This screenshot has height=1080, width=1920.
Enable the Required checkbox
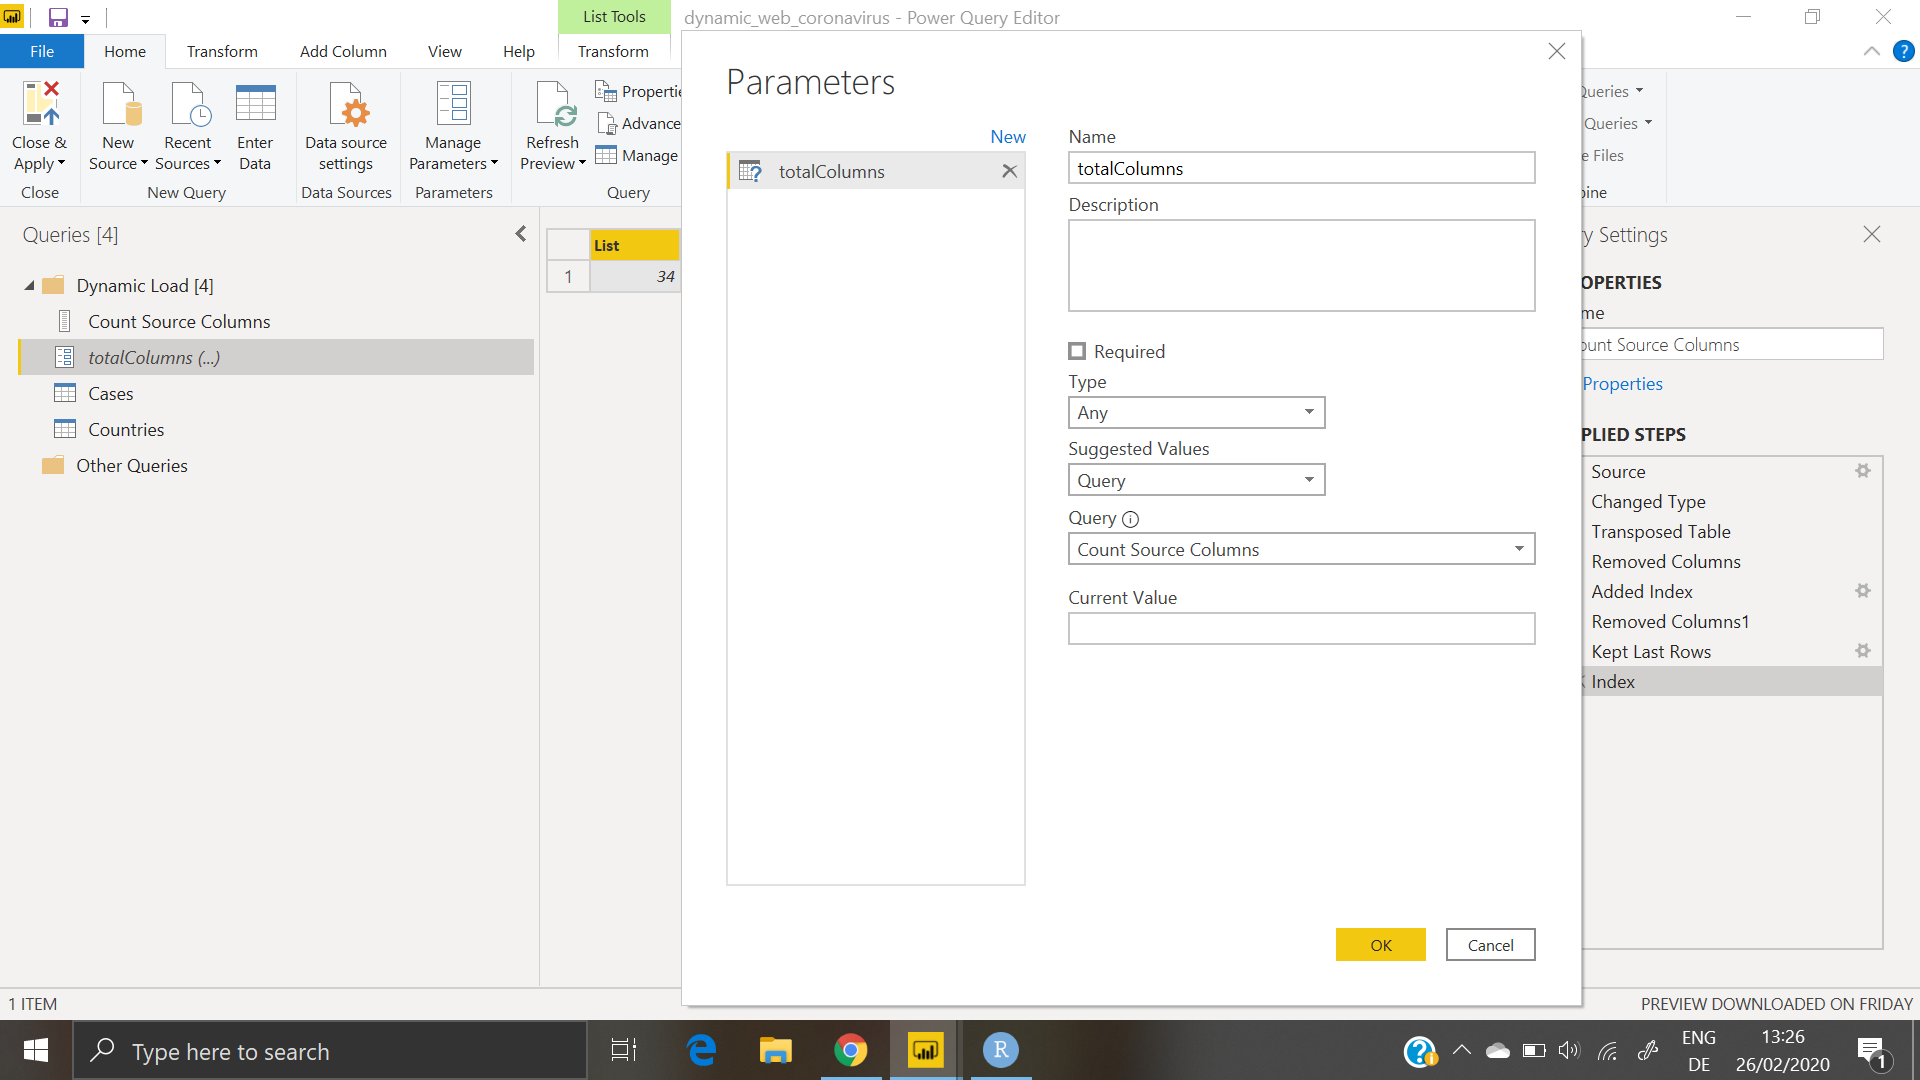click(x=1077, y=351)
